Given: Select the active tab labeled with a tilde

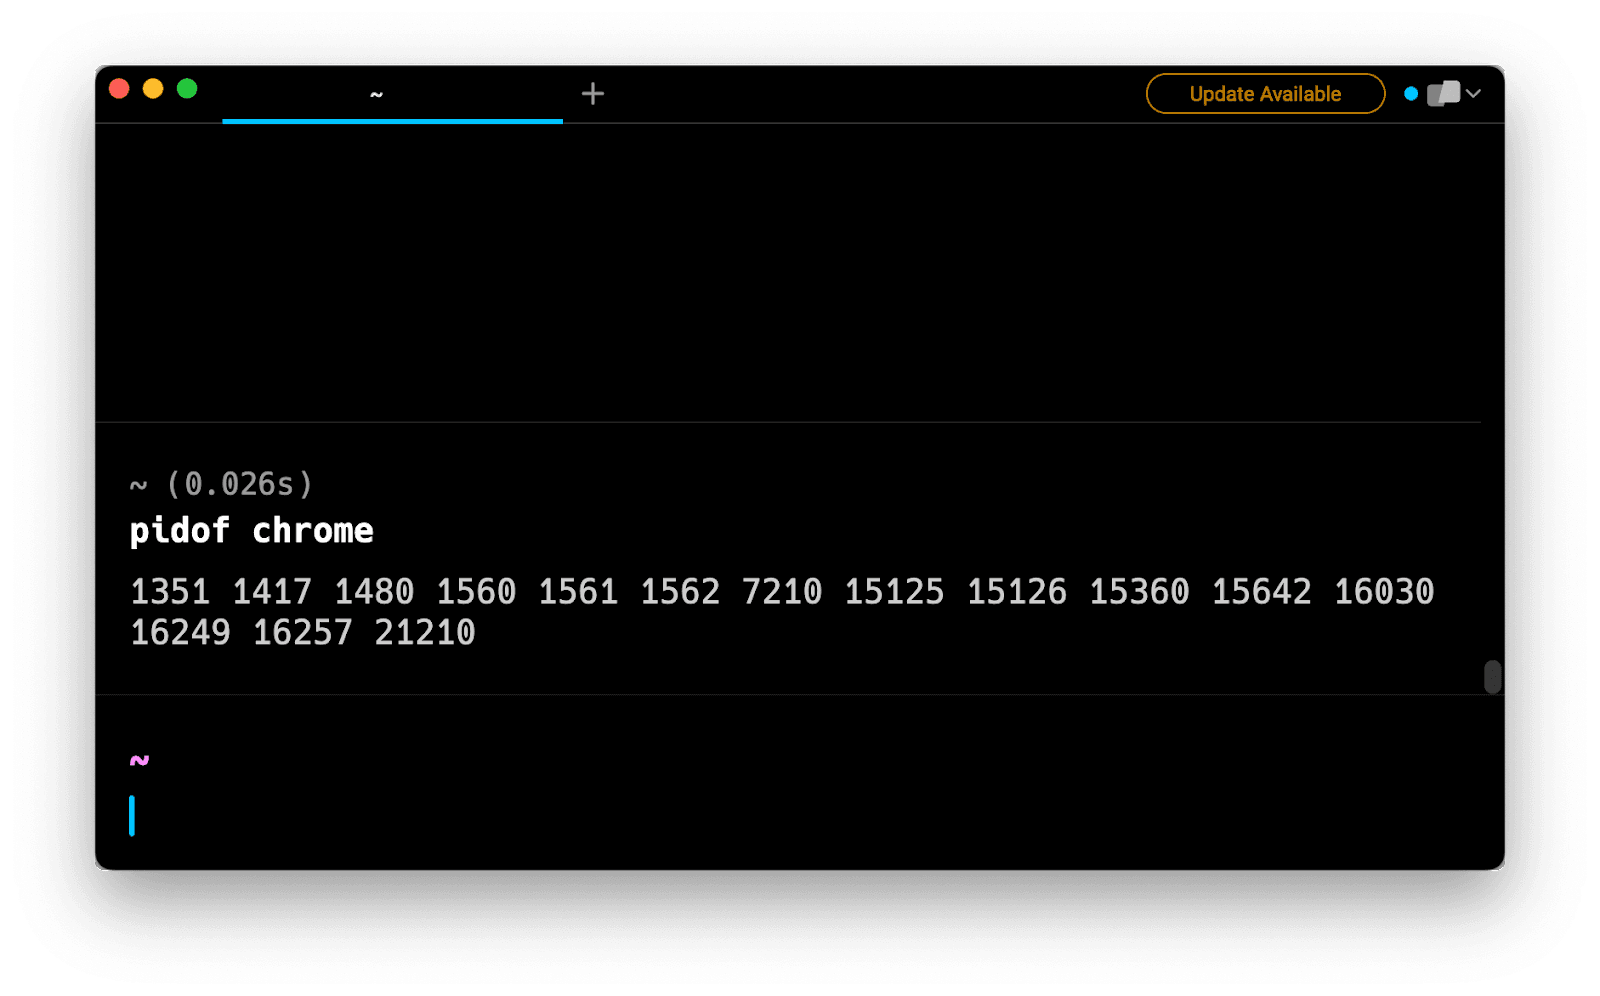Looking at the screenshot, I should coord(377,94).
